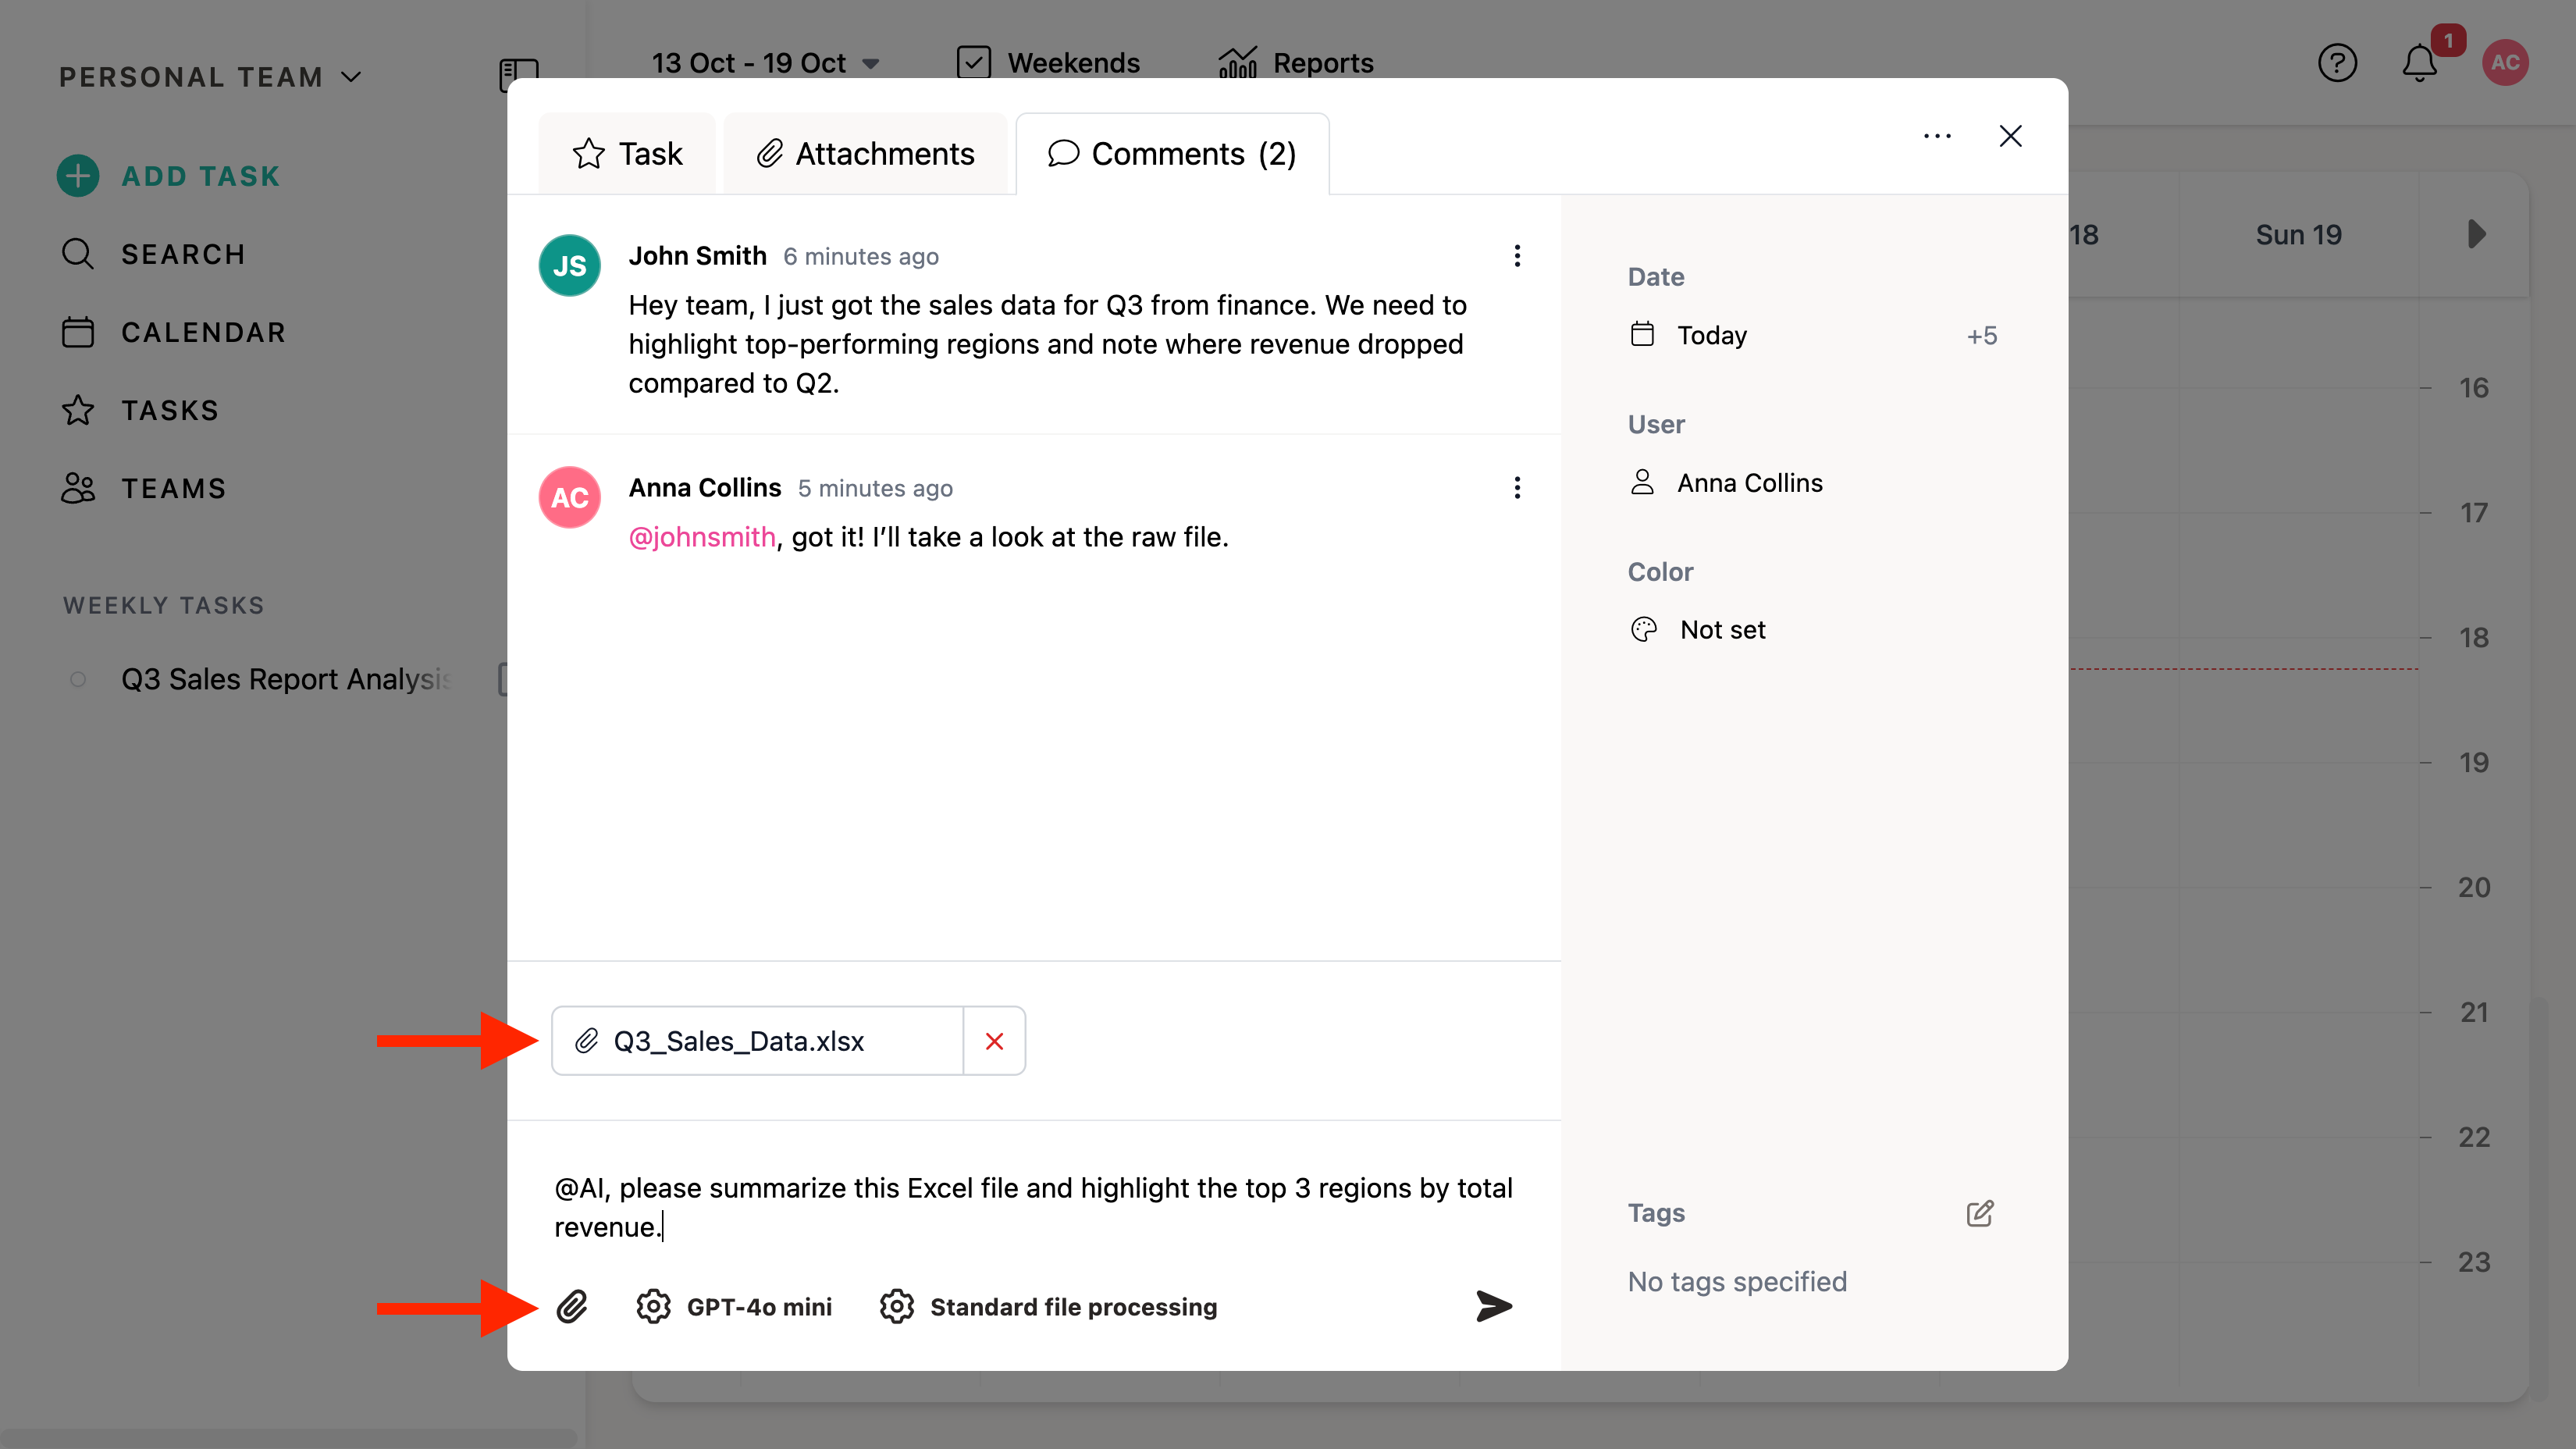
Task: Open John Smith's comment options menu
Action: 1517,256
